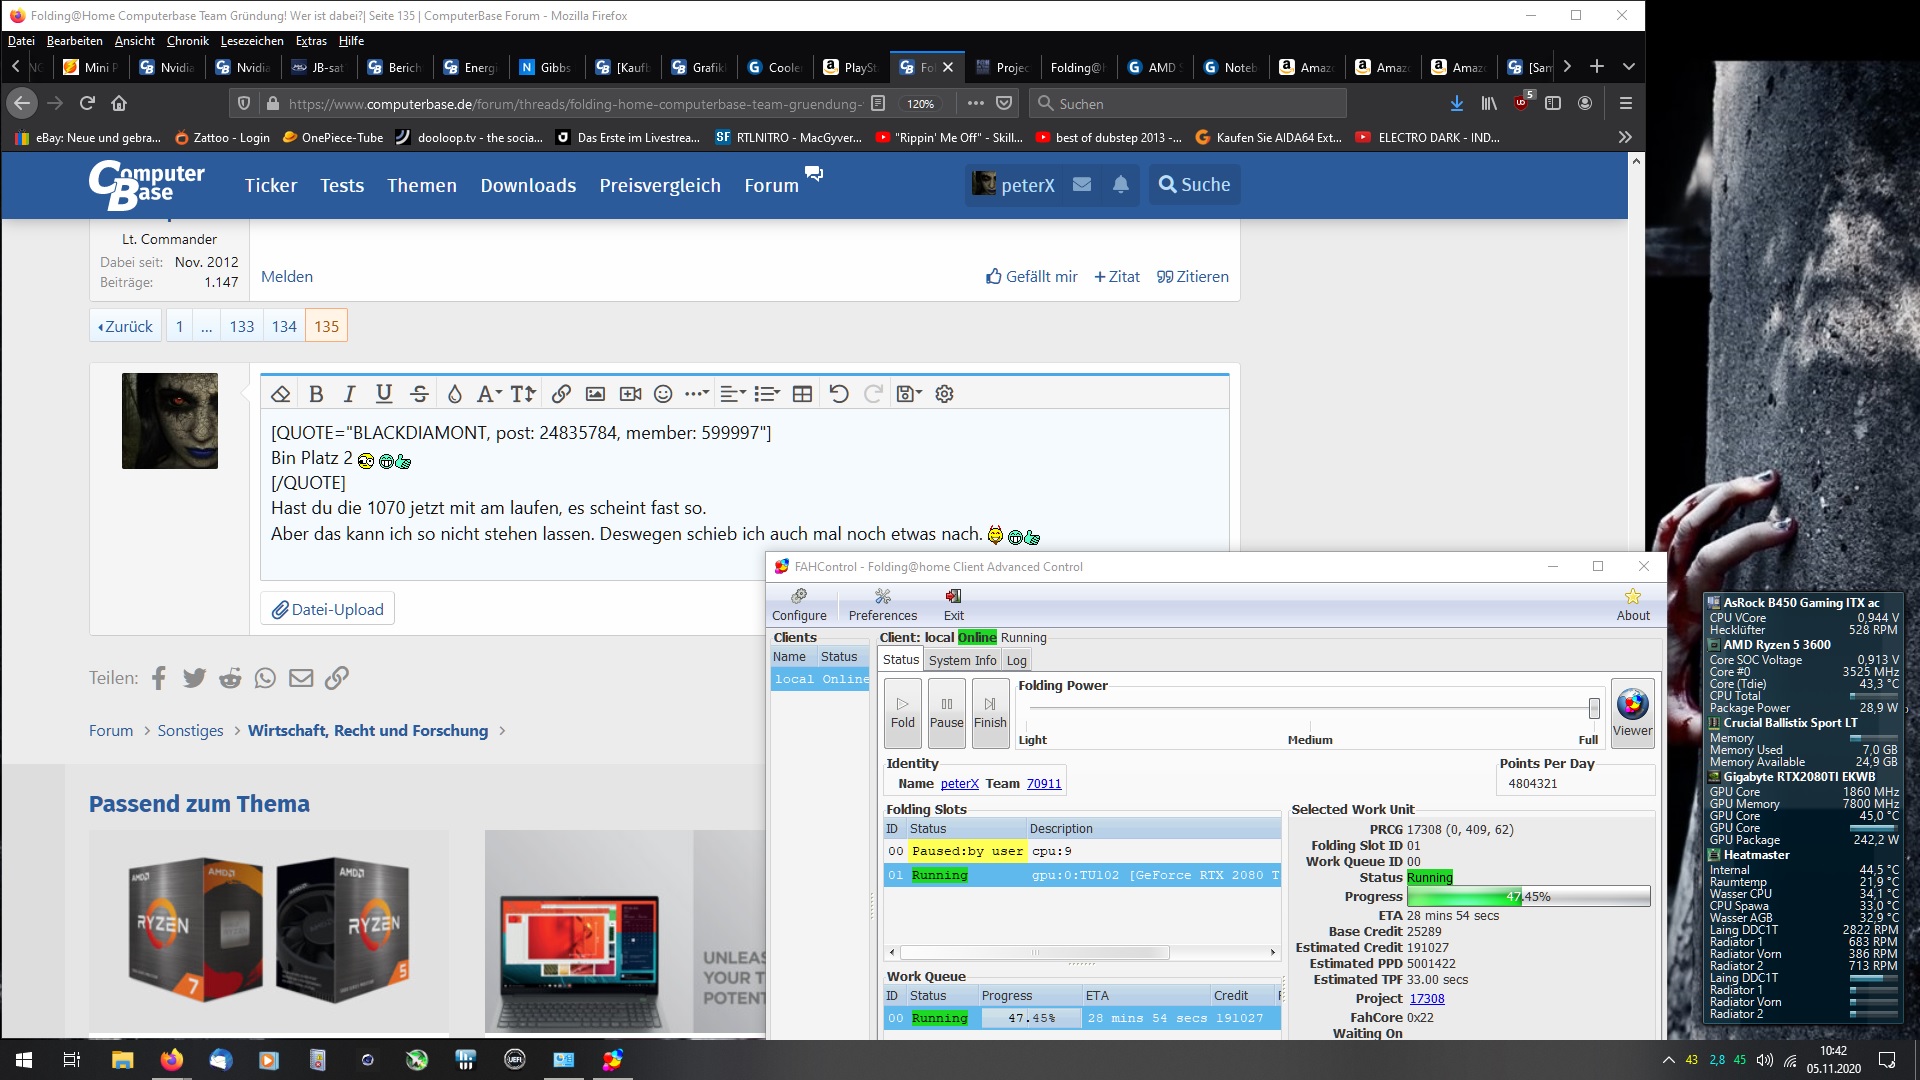Click the Datei-Upload button
1920x1080 pixels.
pos(328,609)
